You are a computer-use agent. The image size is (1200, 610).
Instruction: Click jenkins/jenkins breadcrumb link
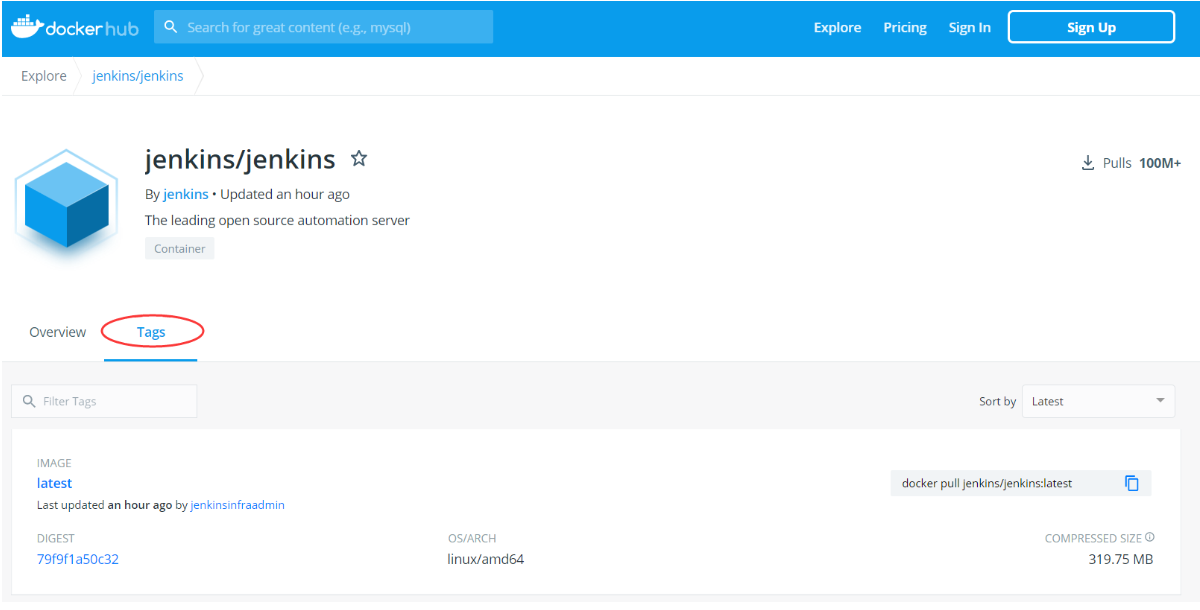click(x=138, y=76)
